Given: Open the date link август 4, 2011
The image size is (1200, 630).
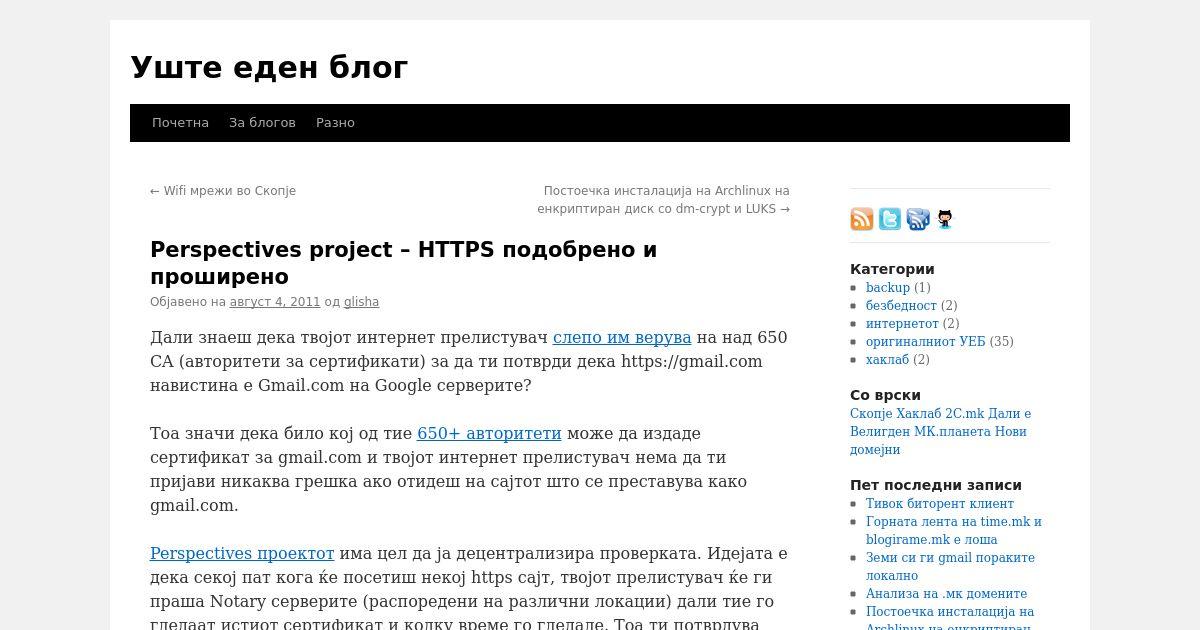Looking at the screenshot, I should tap(275, 302).
